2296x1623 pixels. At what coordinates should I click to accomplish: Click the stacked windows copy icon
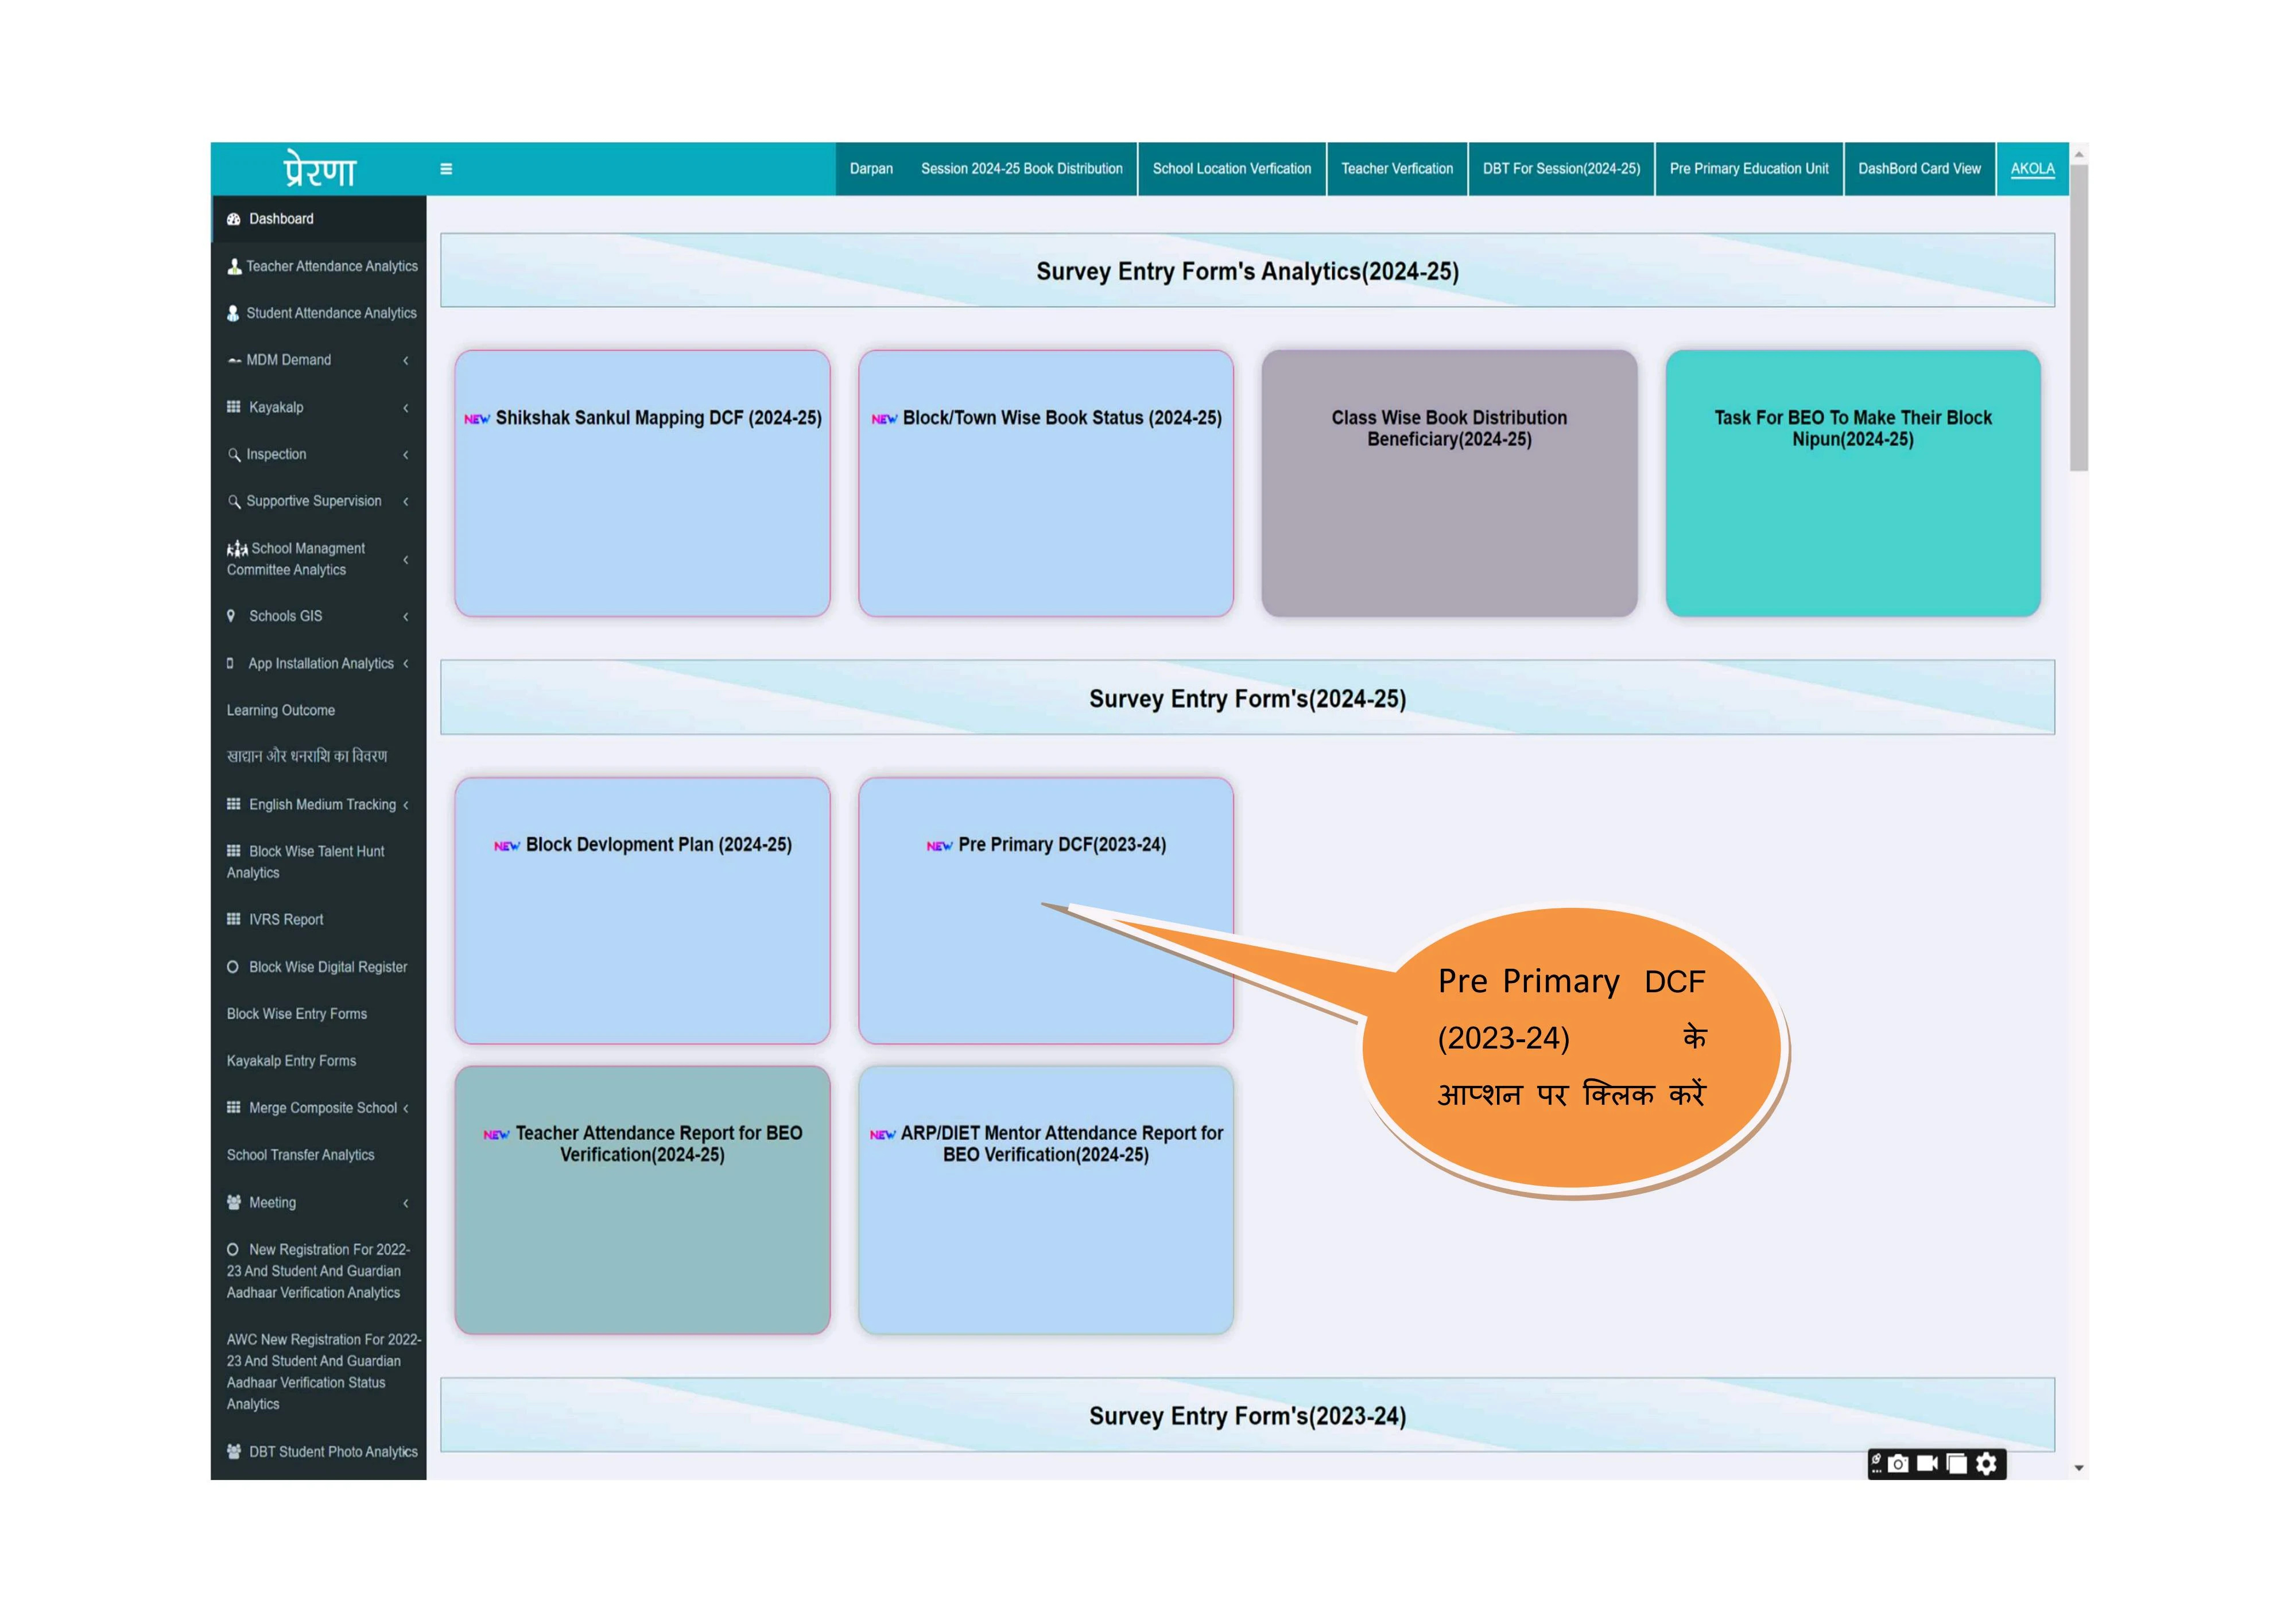[1957, 1464]
